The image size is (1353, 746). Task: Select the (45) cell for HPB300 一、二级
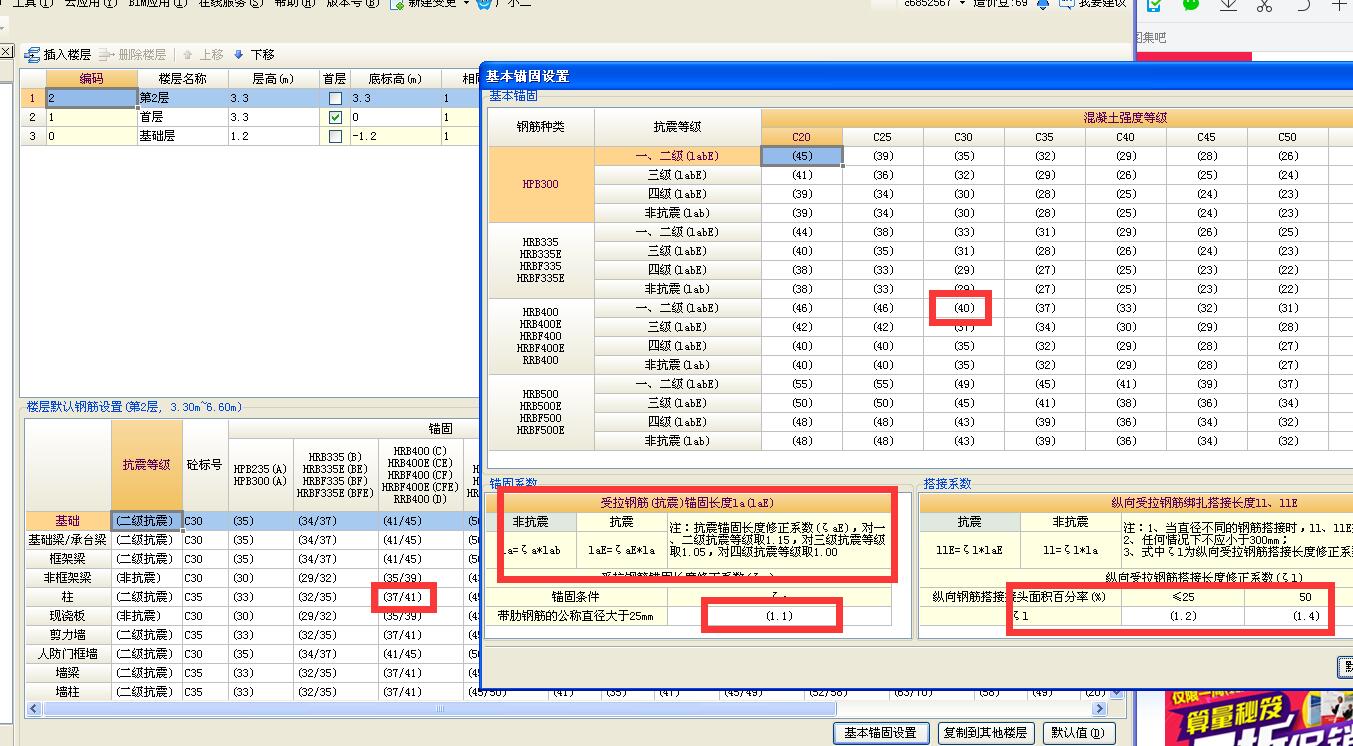click(801, 156)
